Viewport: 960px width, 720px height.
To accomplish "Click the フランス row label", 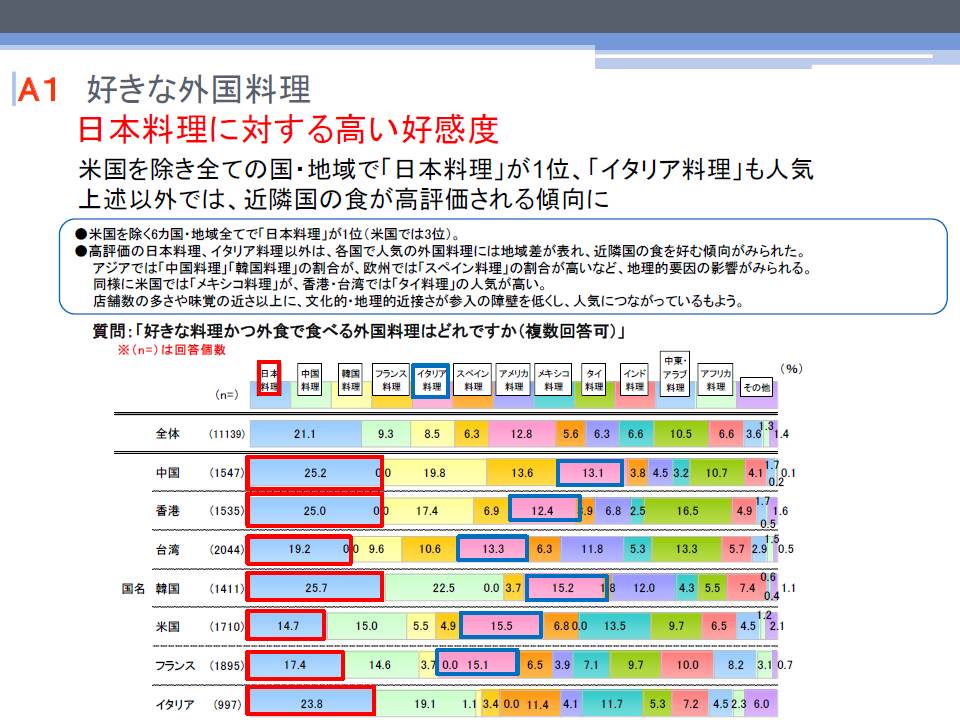I will 174,665.
